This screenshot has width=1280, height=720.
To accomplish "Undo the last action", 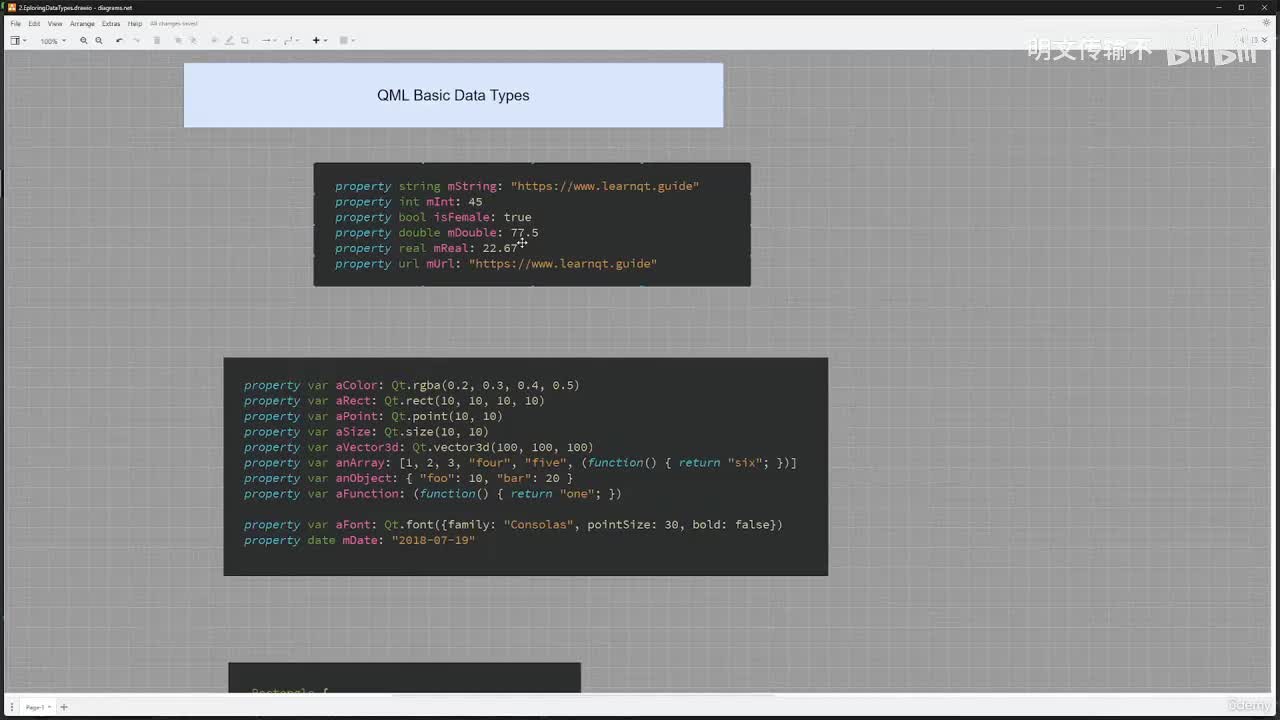I will 119,41.
